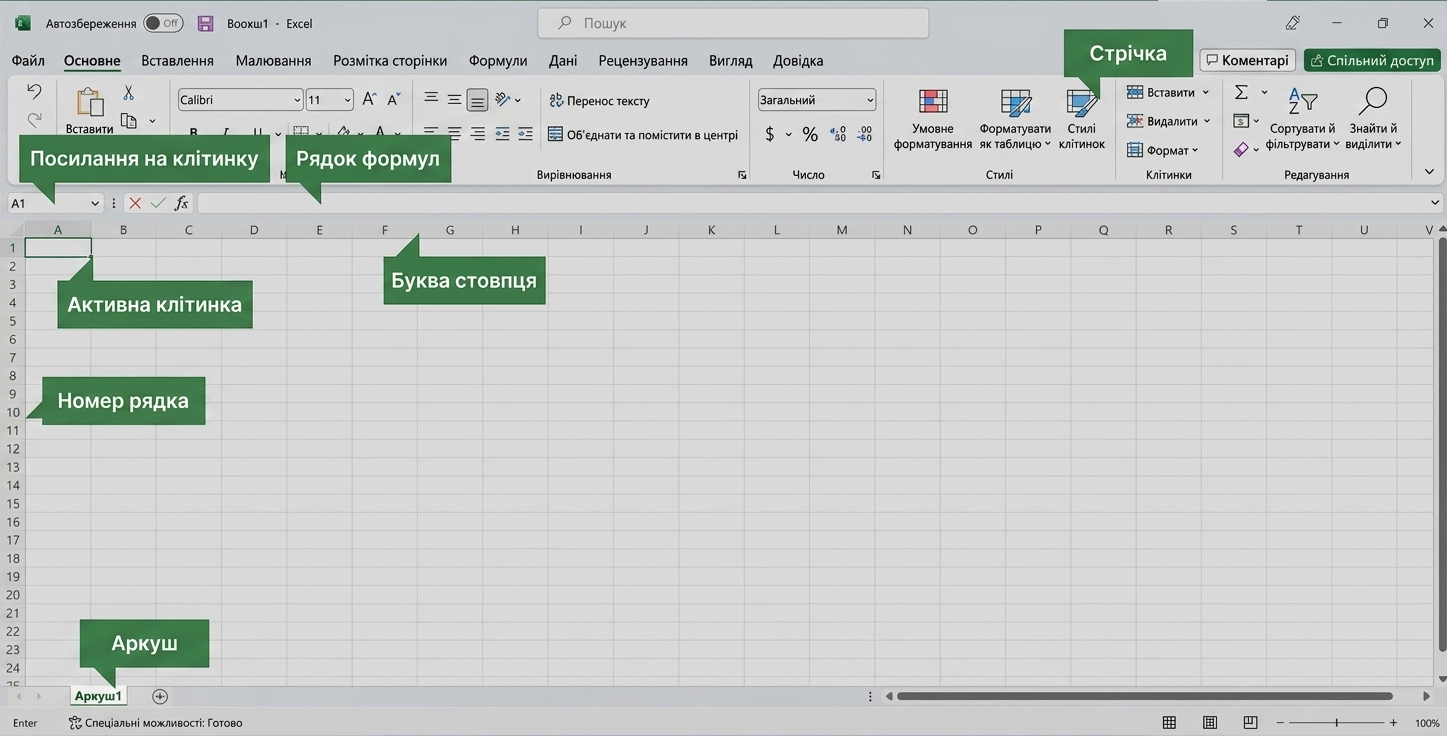Apply the percent style format
1447x736 pixels.
tap(810, 134)
